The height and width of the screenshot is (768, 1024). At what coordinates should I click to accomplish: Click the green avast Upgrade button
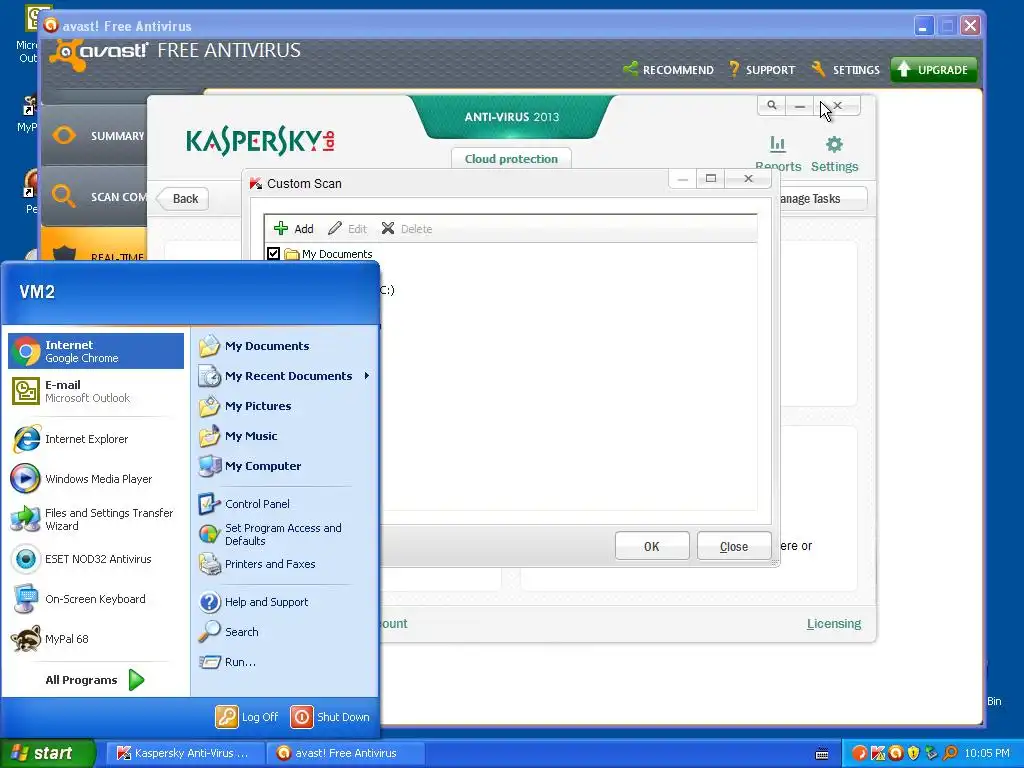933,69
